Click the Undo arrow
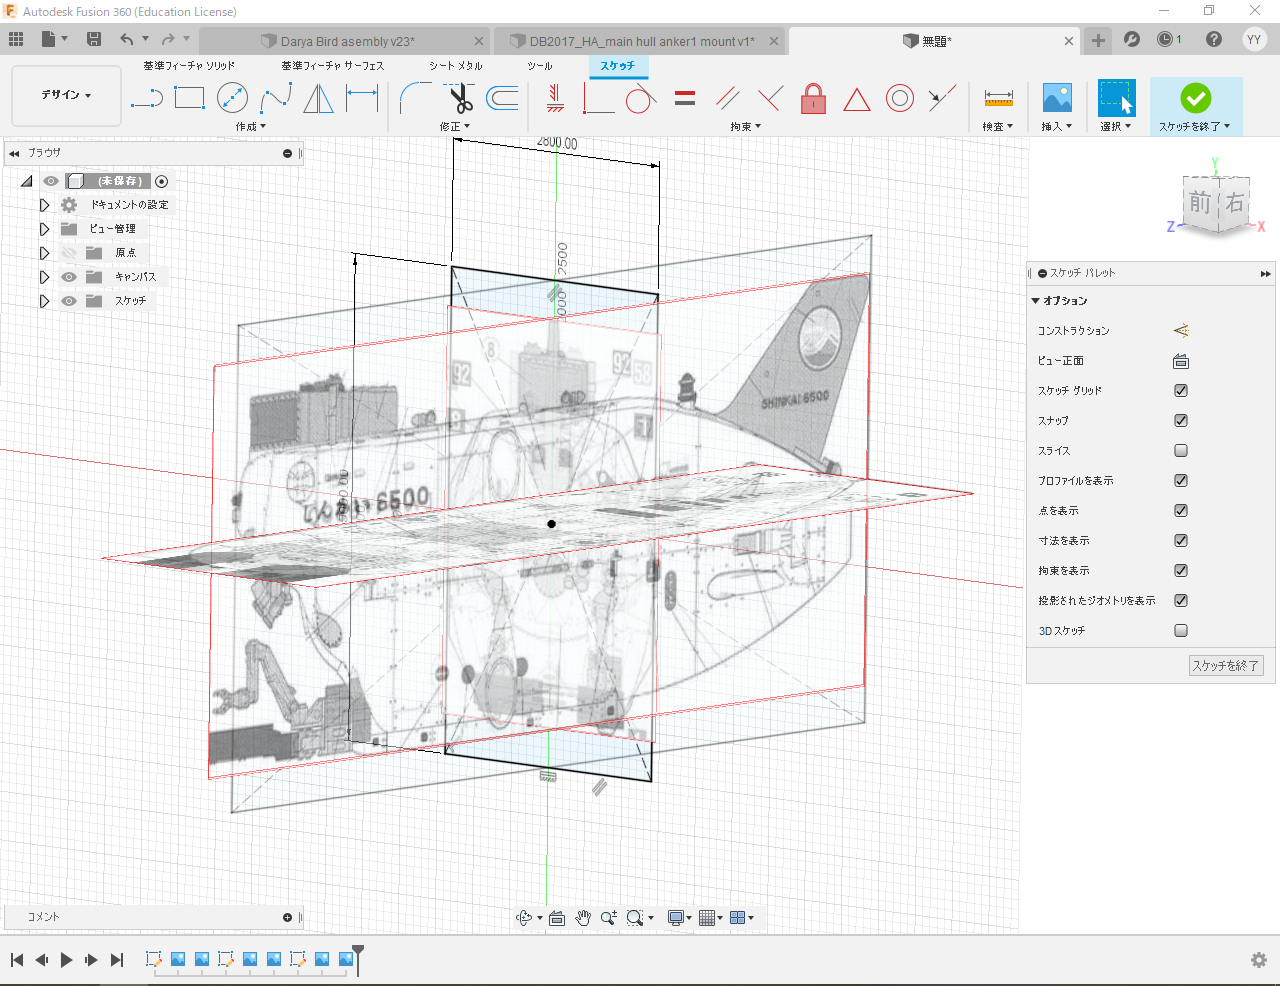1280x986 pixels. tap(127, 39)
